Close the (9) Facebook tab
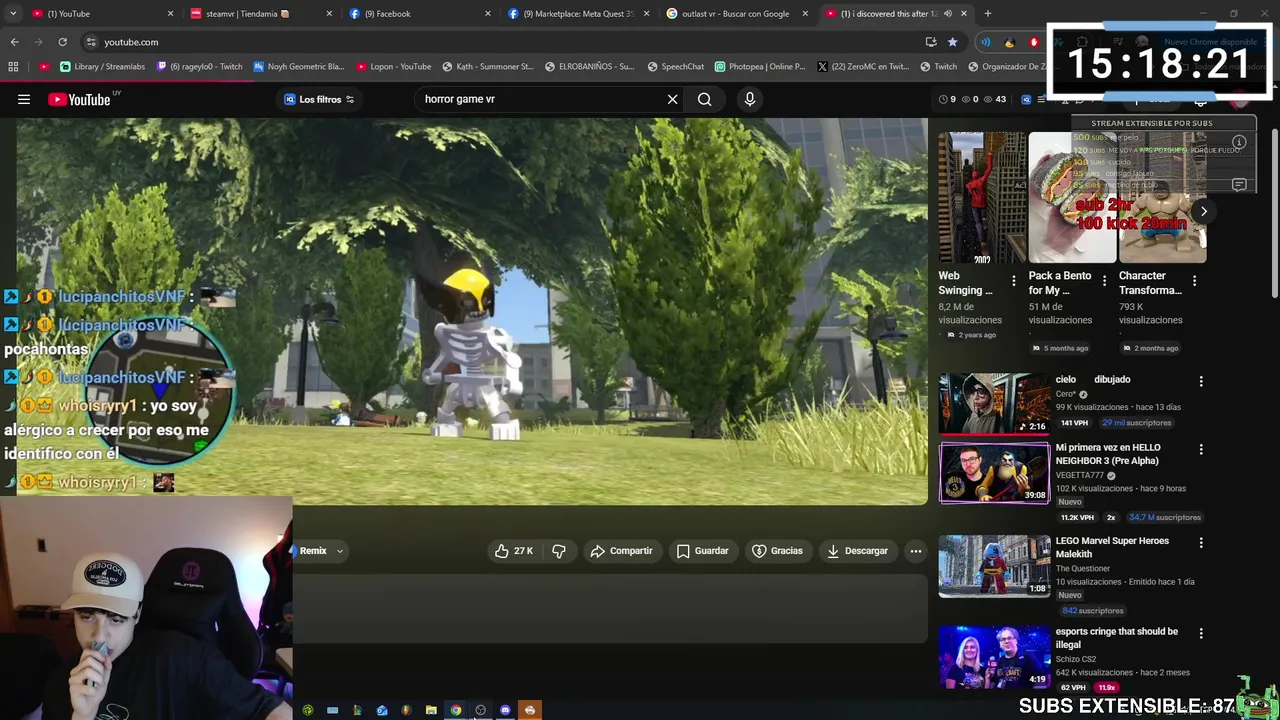 click(x=488, y=14)
